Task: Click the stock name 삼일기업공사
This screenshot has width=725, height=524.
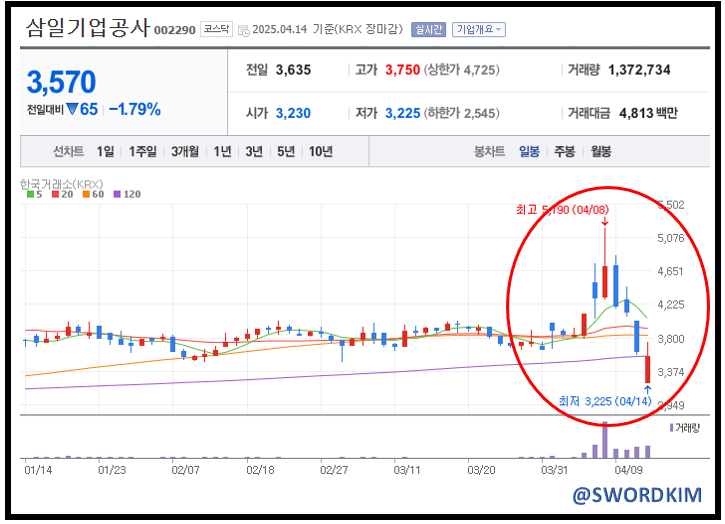Action: pos(88,28)
